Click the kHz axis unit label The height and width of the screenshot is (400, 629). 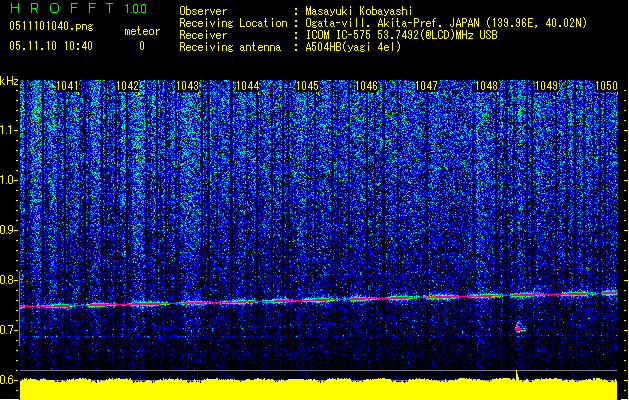9,81
